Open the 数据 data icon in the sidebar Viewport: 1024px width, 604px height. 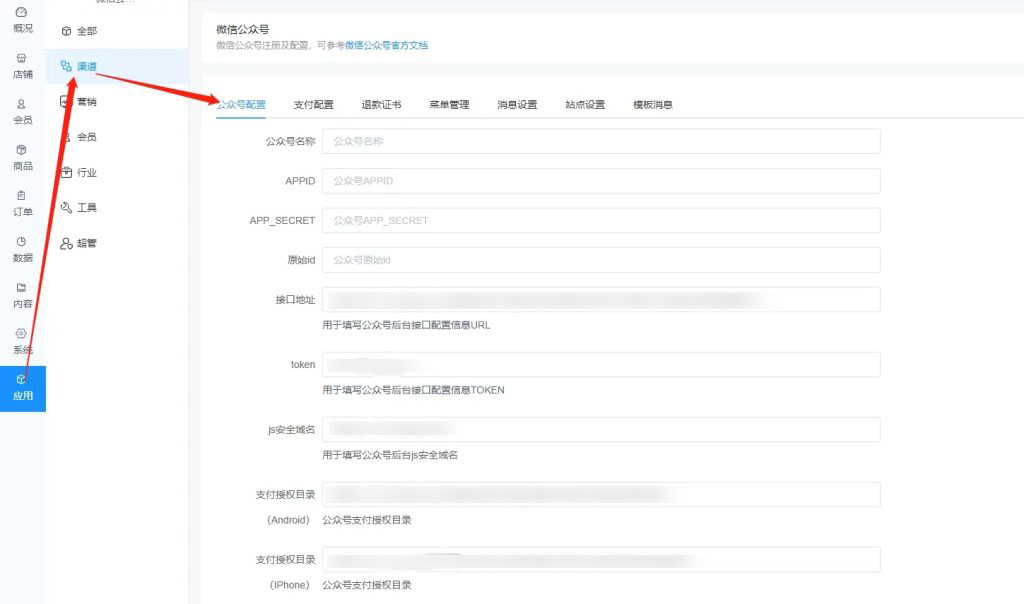(x=22, y=242)
